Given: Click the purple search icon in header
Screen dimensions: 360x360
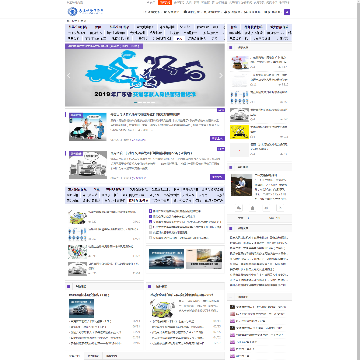Looking at the screenshot, I should point(287,12).
